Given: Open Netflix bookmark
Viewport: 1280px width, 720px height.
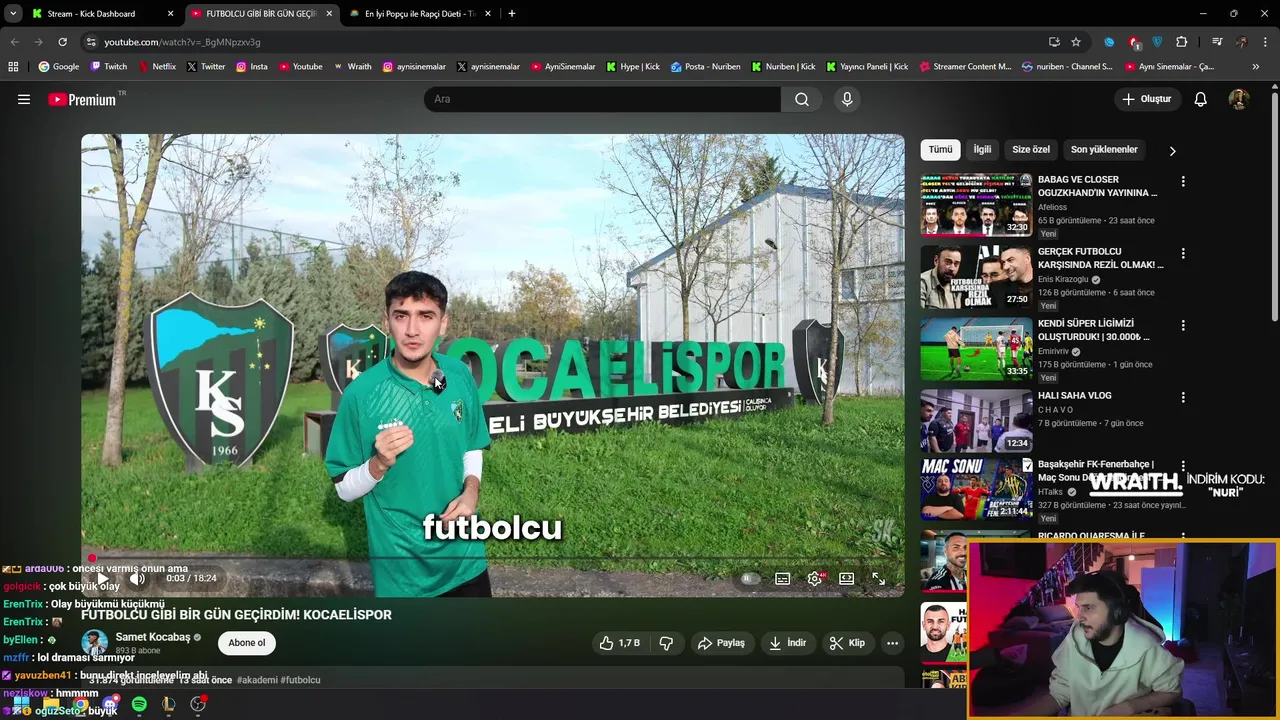Looking at the screenshot, I should click(x=157, y=67).
